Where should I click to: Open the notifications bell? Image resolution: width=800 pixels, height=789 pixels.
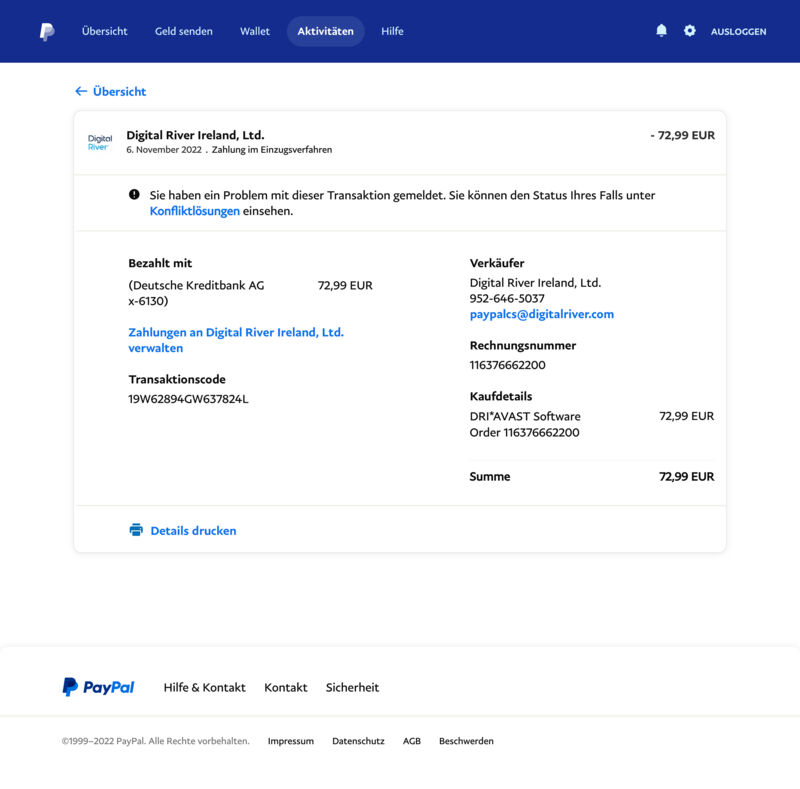click(661, 31)
